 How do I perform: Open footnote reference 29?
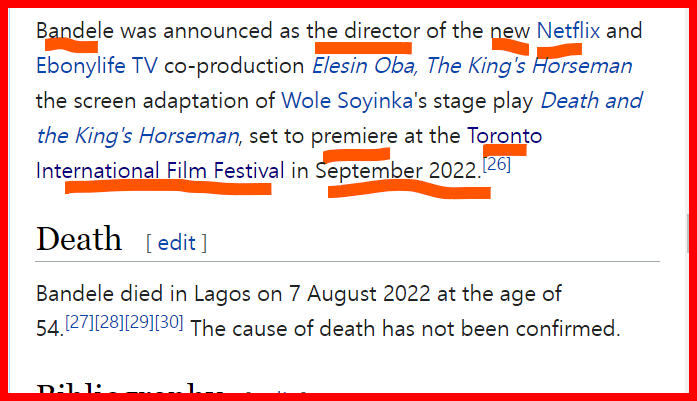[138, 322]
